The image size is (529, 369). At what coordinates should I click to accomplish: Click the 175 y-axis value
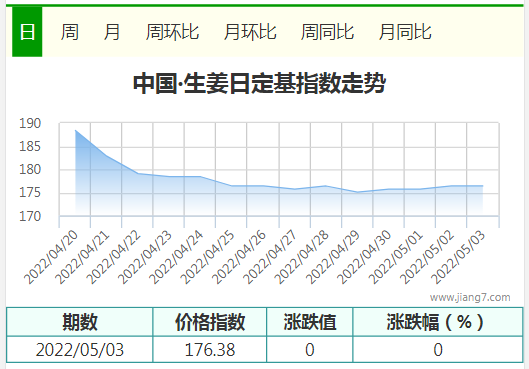(x=30, y=193)
